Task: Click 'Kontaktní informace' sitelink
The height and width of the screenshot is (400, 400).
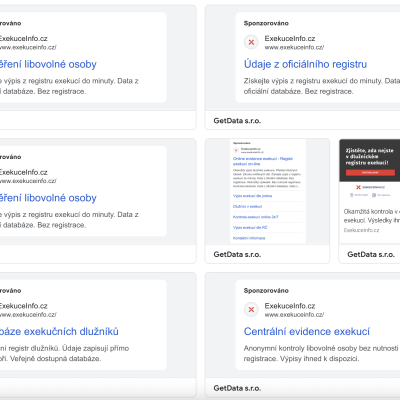Action: pyautogui.click(x=249, y=238)
